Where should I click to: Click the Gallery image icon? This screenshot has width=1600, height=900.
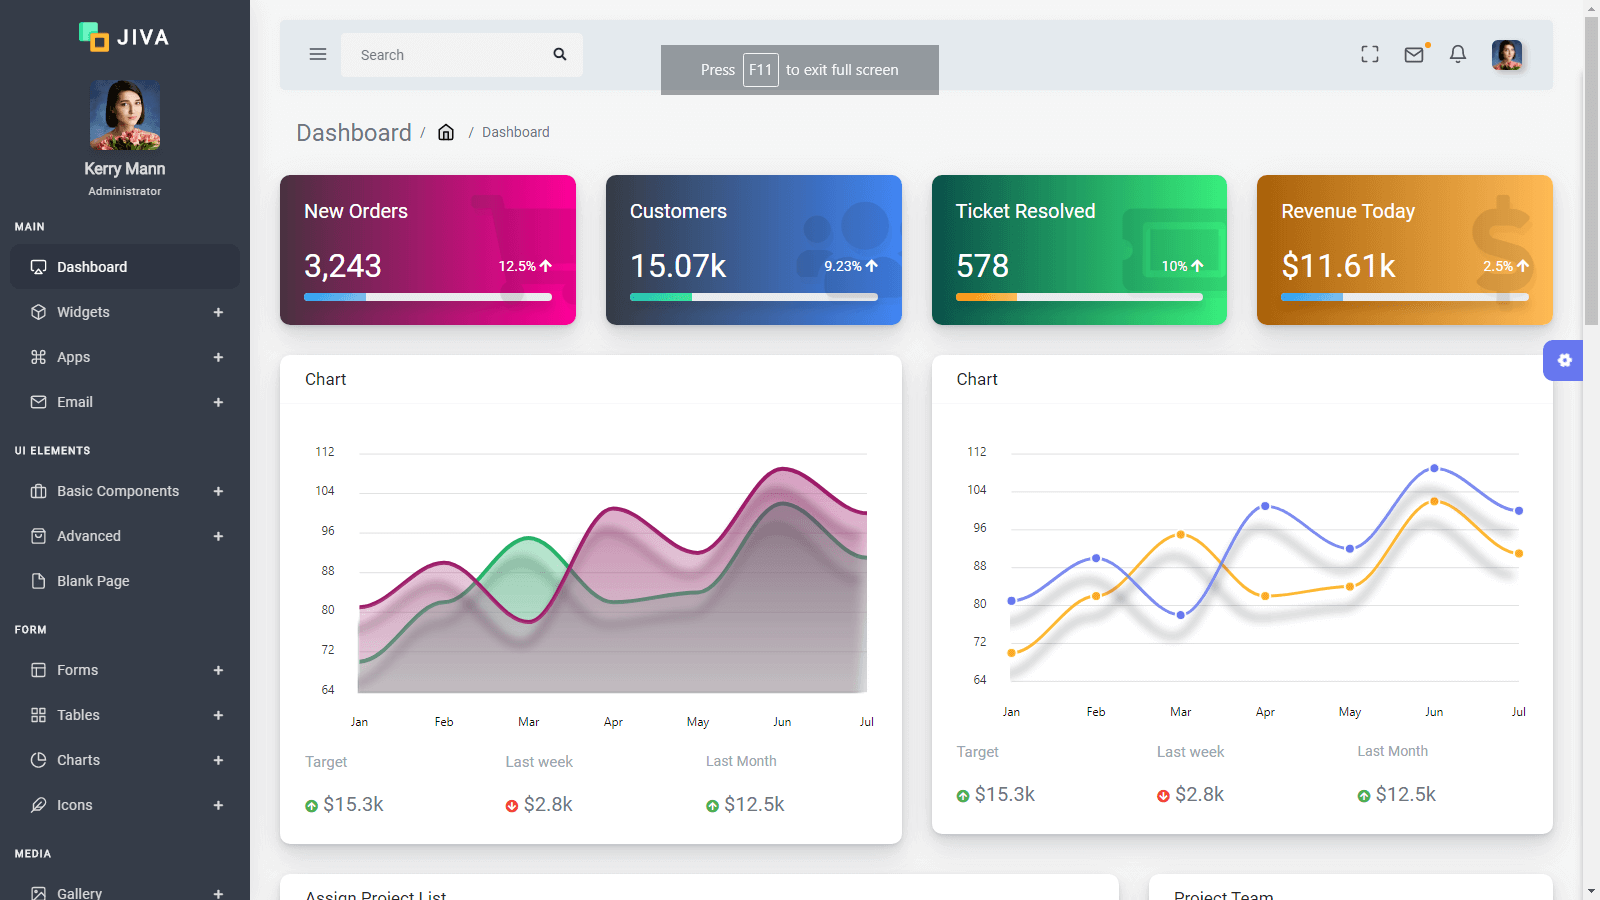39,893
